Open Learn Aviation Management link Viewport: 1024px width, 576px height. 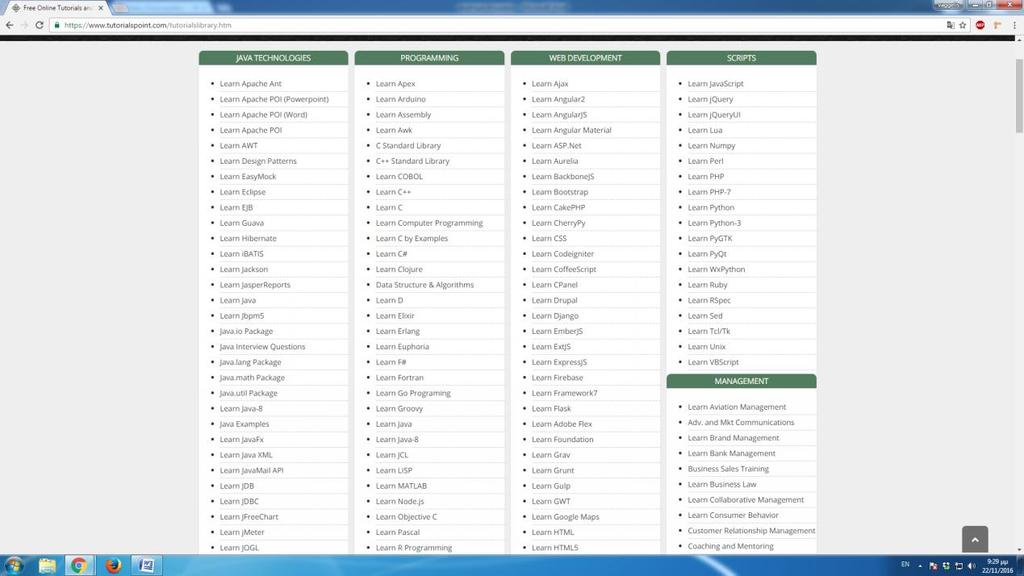pos(737,407)
